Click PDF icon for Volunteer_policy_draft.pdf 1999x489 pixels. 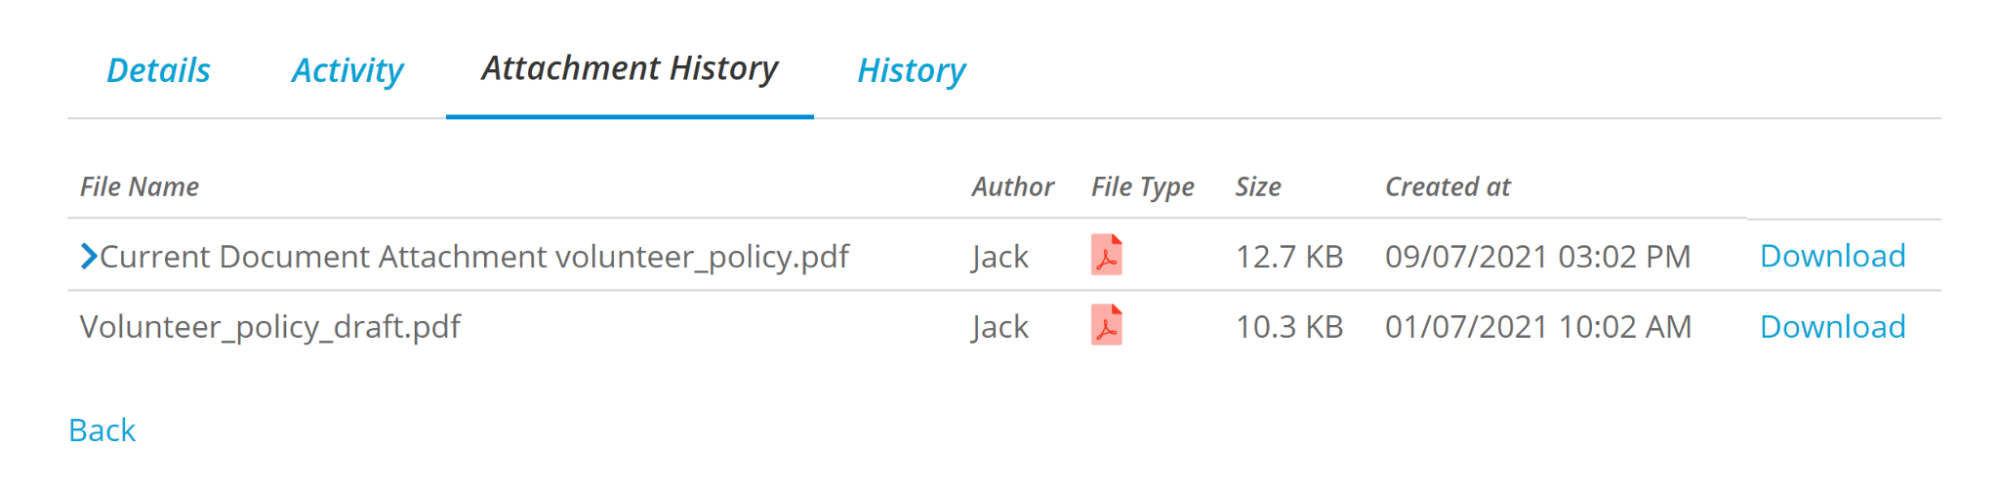click(1106, 325)
